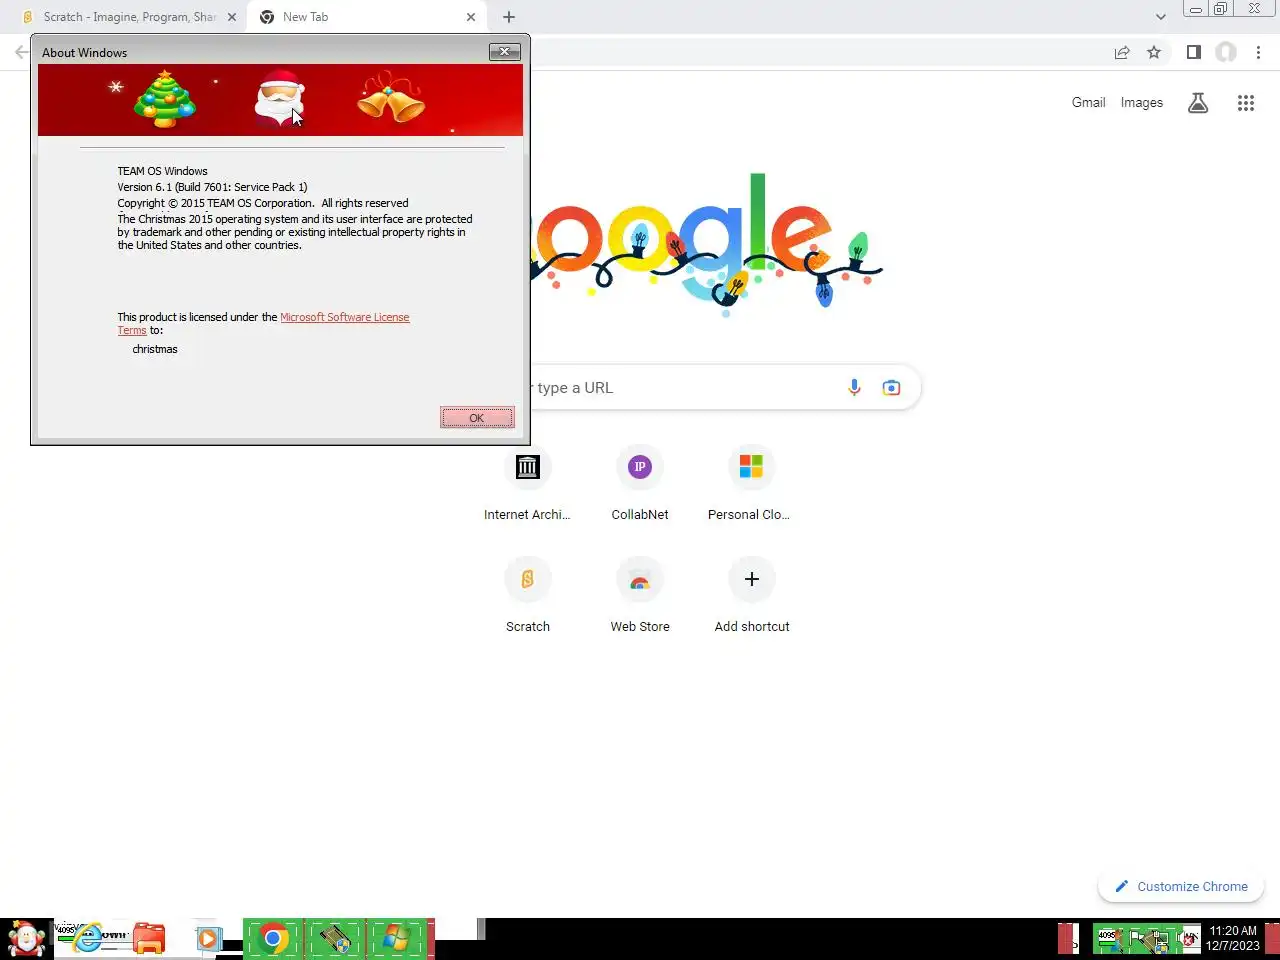Click the voice search microphone
This screenshot has width=1280, height=960.
(854, 388)
